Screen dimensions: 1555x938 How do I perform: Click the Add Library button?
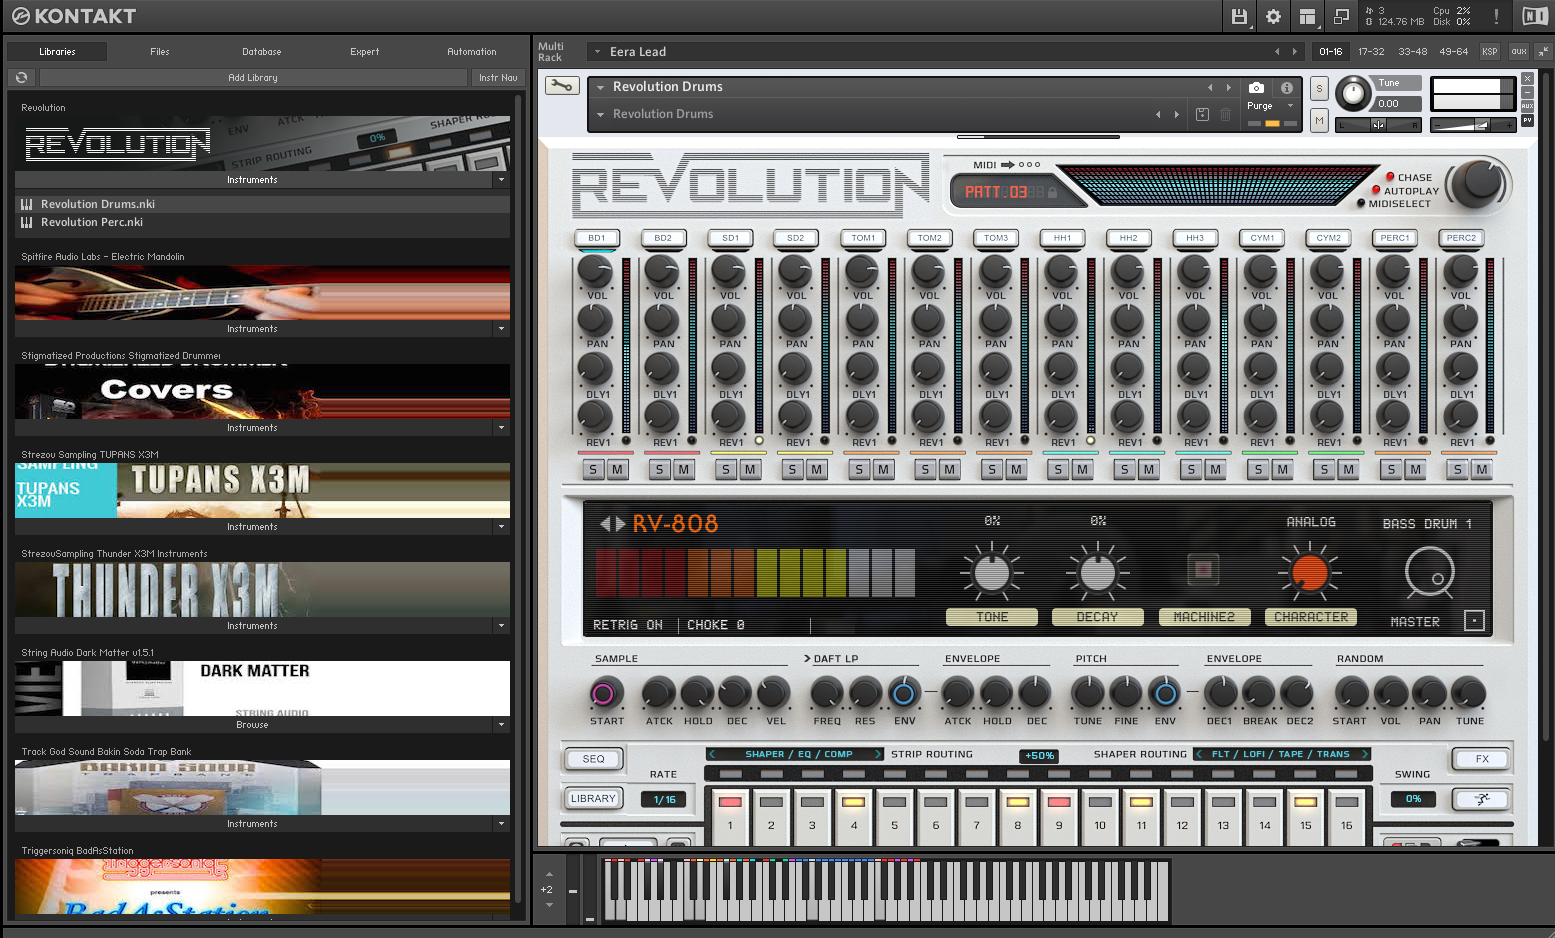tap(253, 77)
